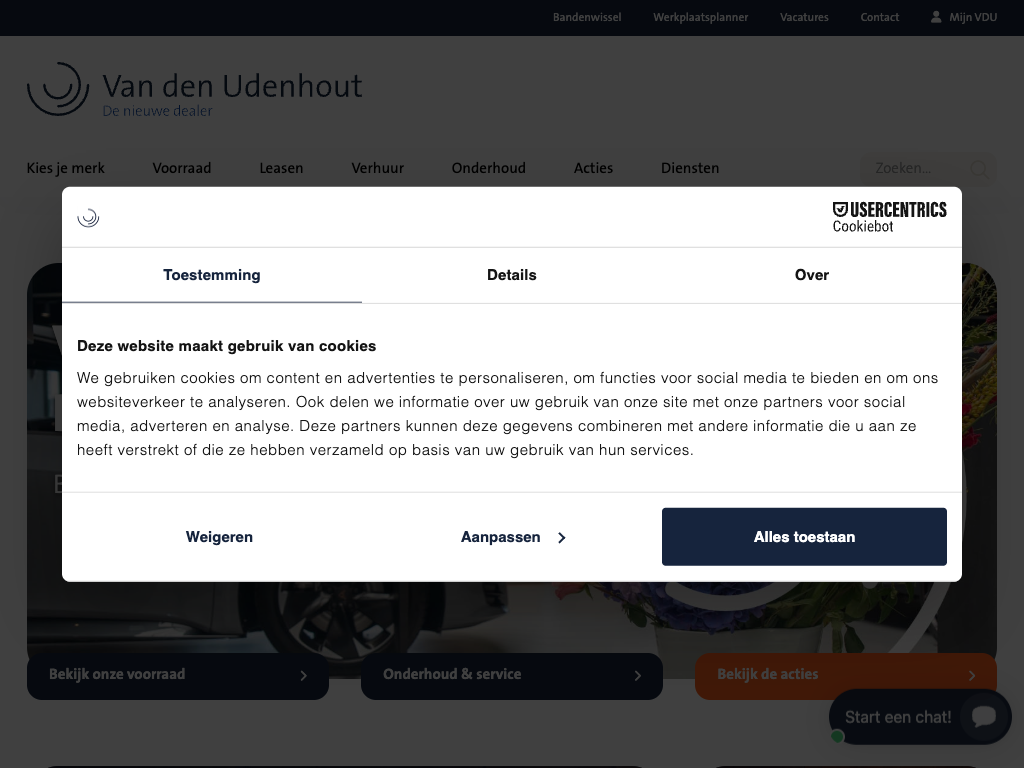Click the small logo in cookie dialog

[x=88, y=217]
